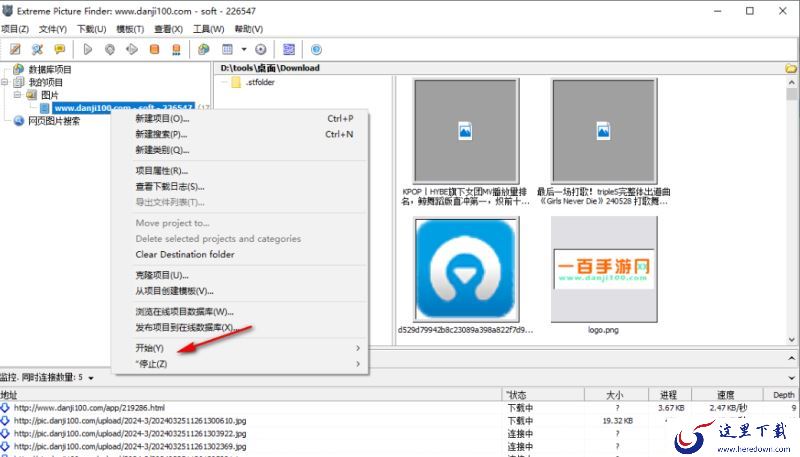Click the Depth column header
The image size is (800, 457).
click(x=782, y=395)
